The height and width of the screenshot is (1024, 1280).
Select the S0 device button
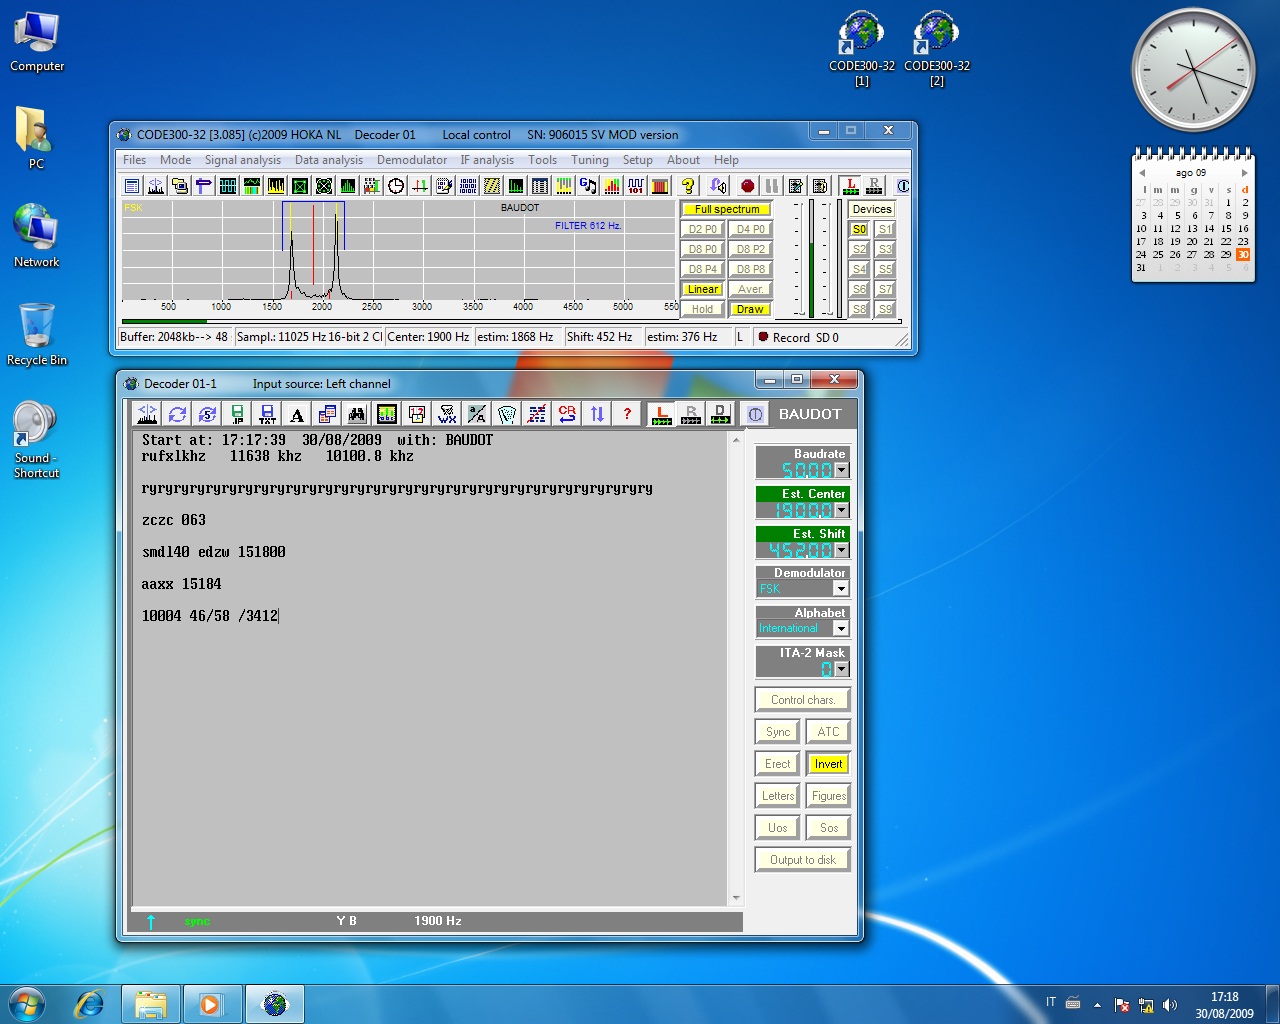tap(859, 229)
